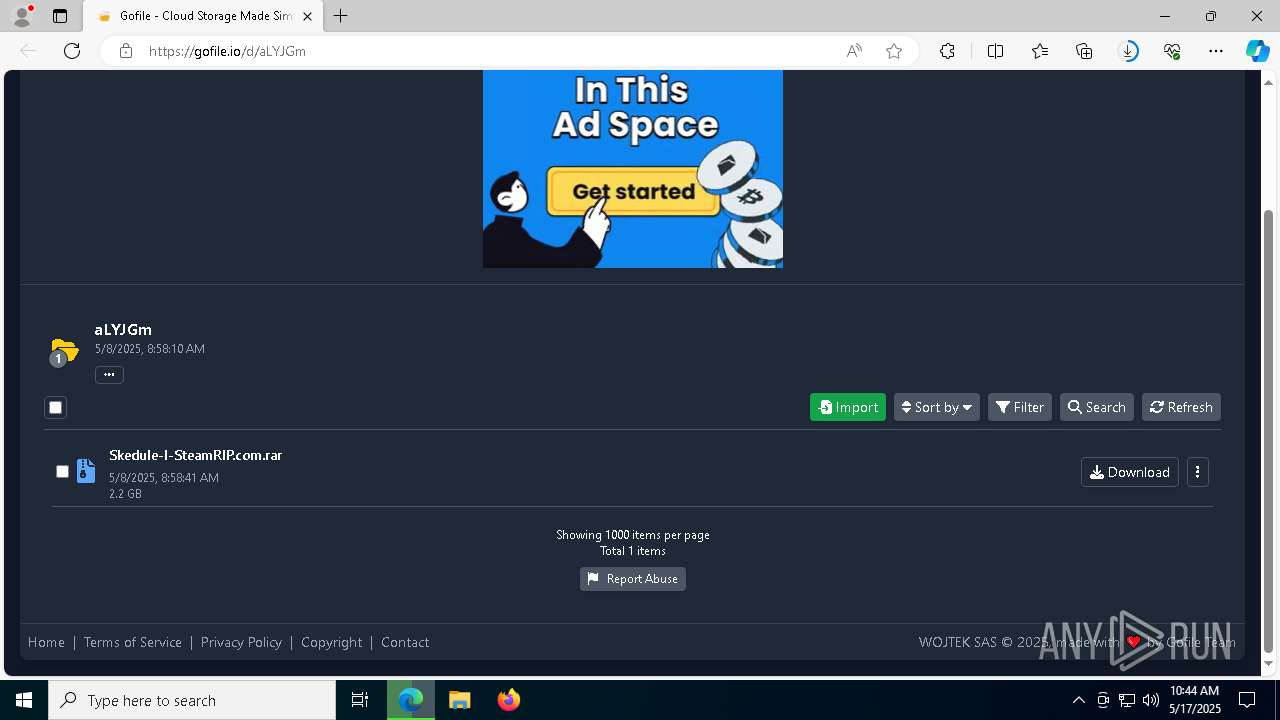
Task: Open the notification center icon
Action: coord(1247,700)
